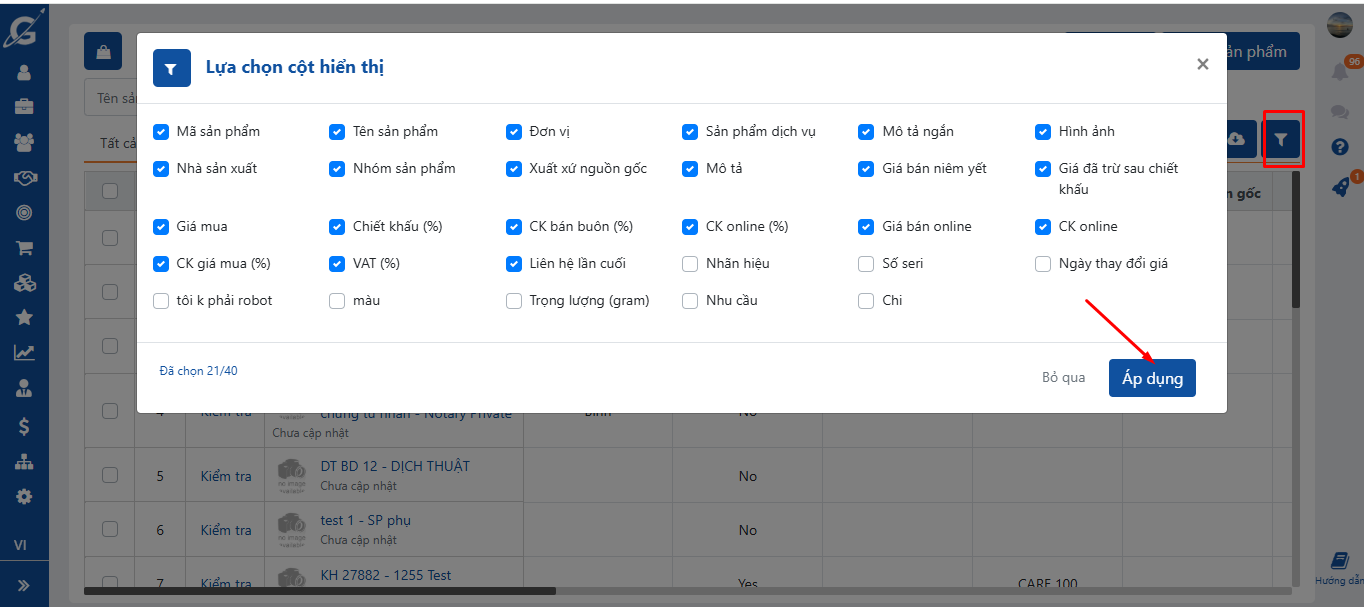Image resolution: width=1364 pixels, height=607 pixels.
Task: Click the rocket icon on right panel
Action: coord(1340,187)
